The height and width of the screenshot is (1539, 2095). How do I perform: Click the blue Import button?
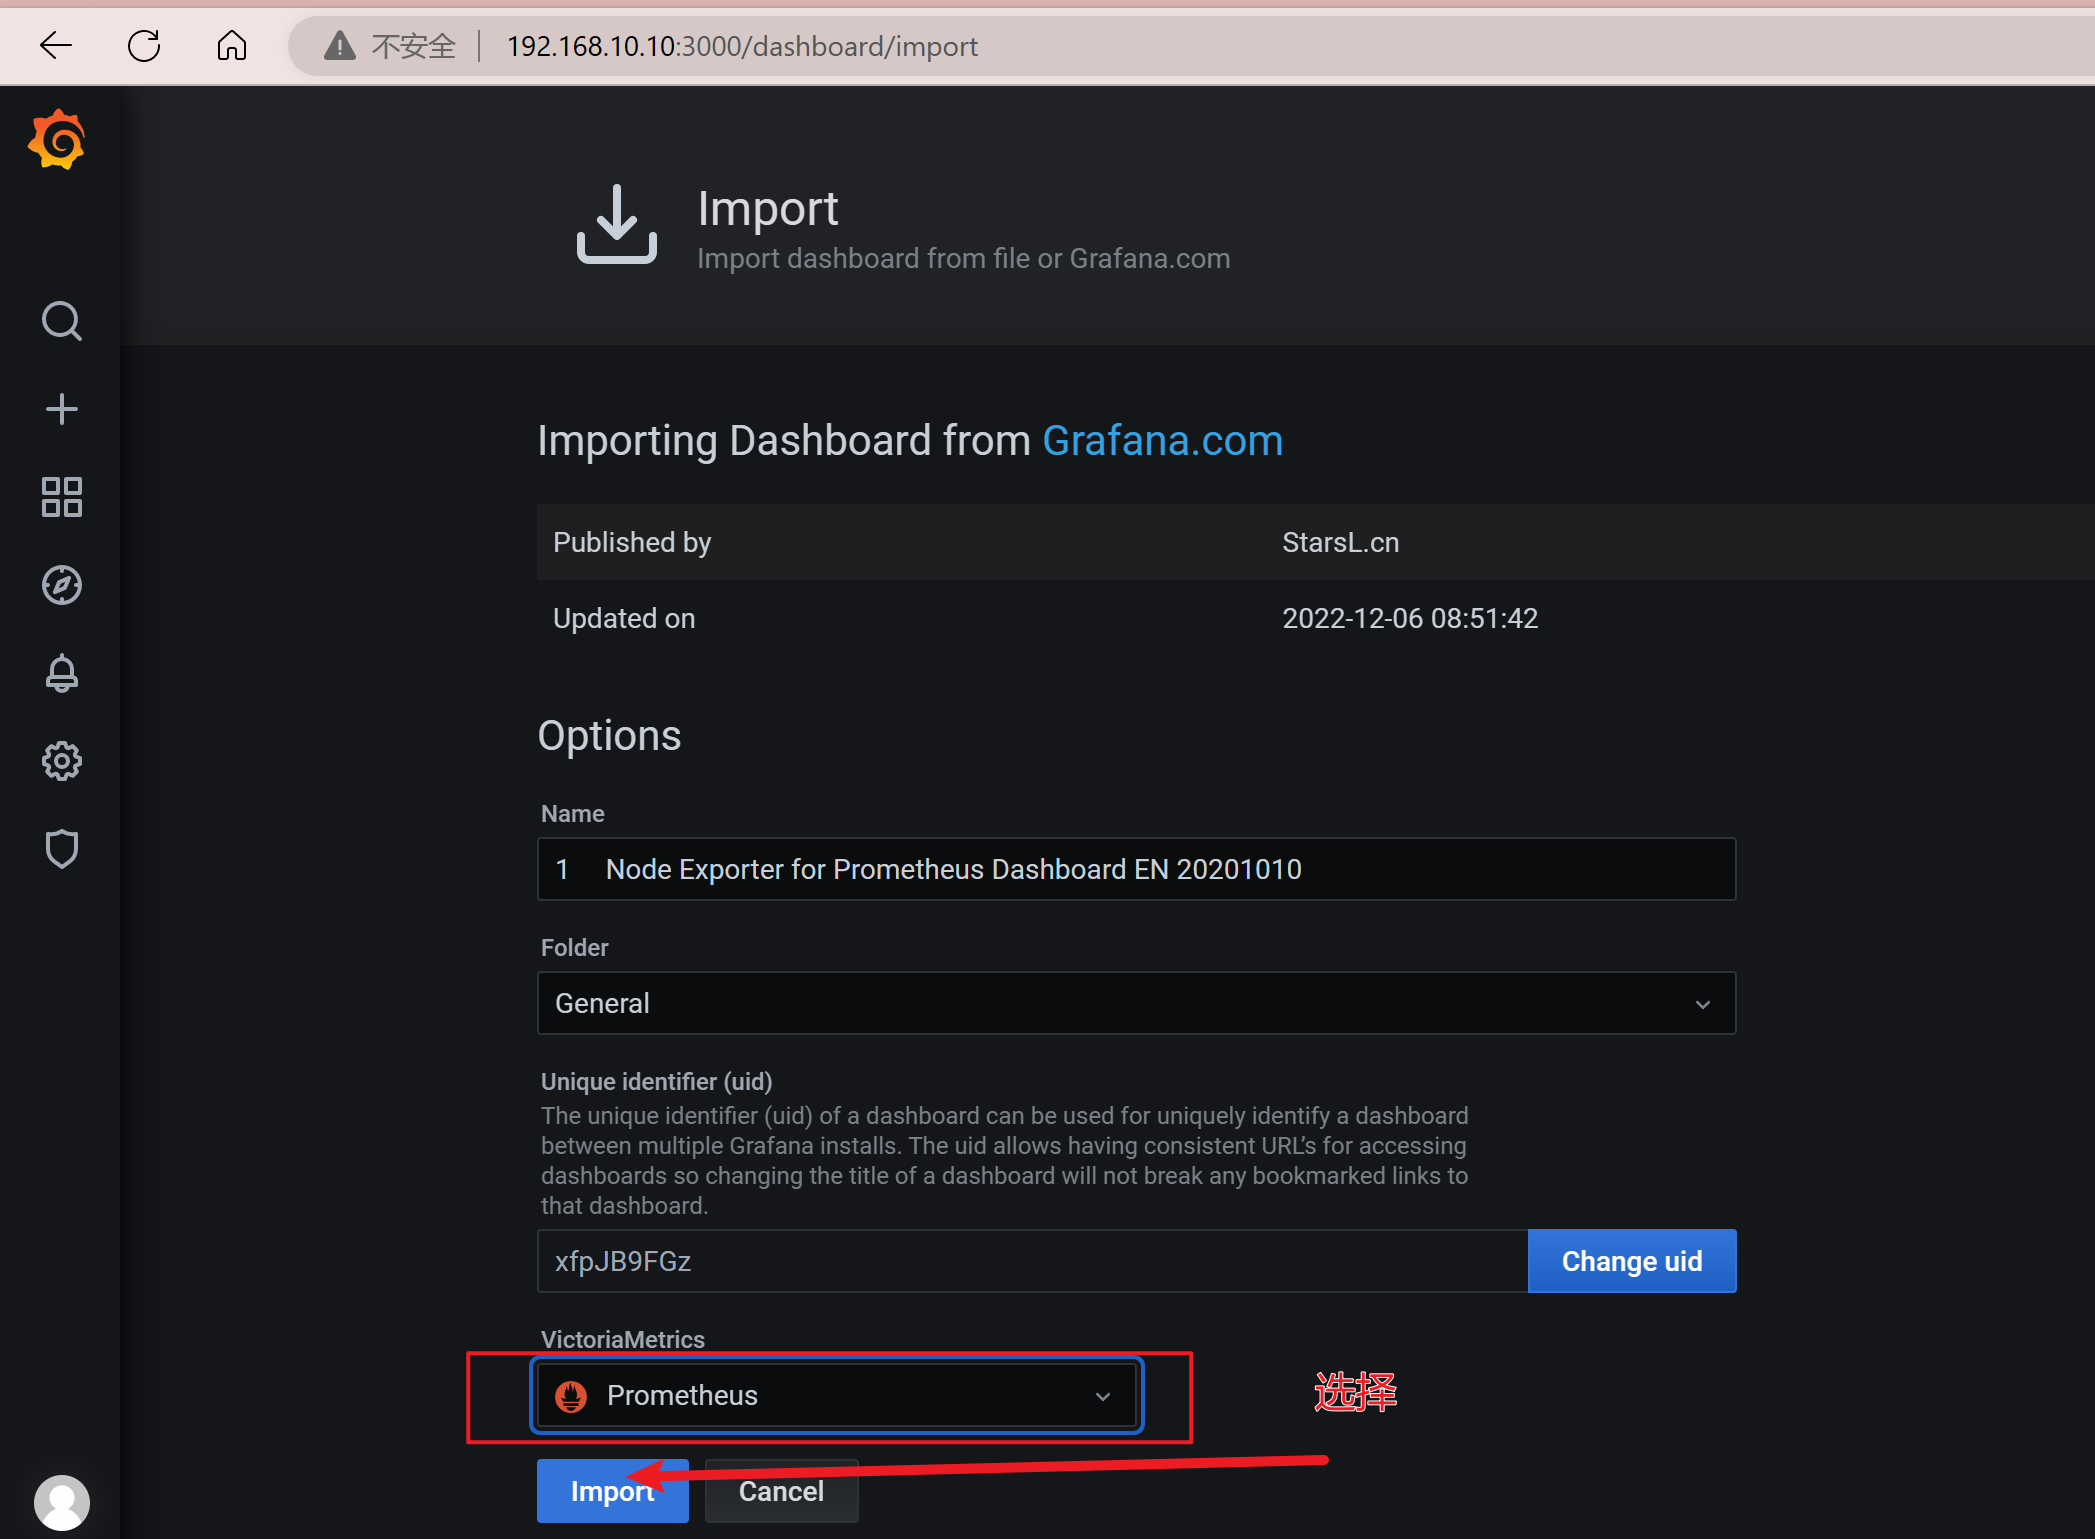pos(612,1491)
